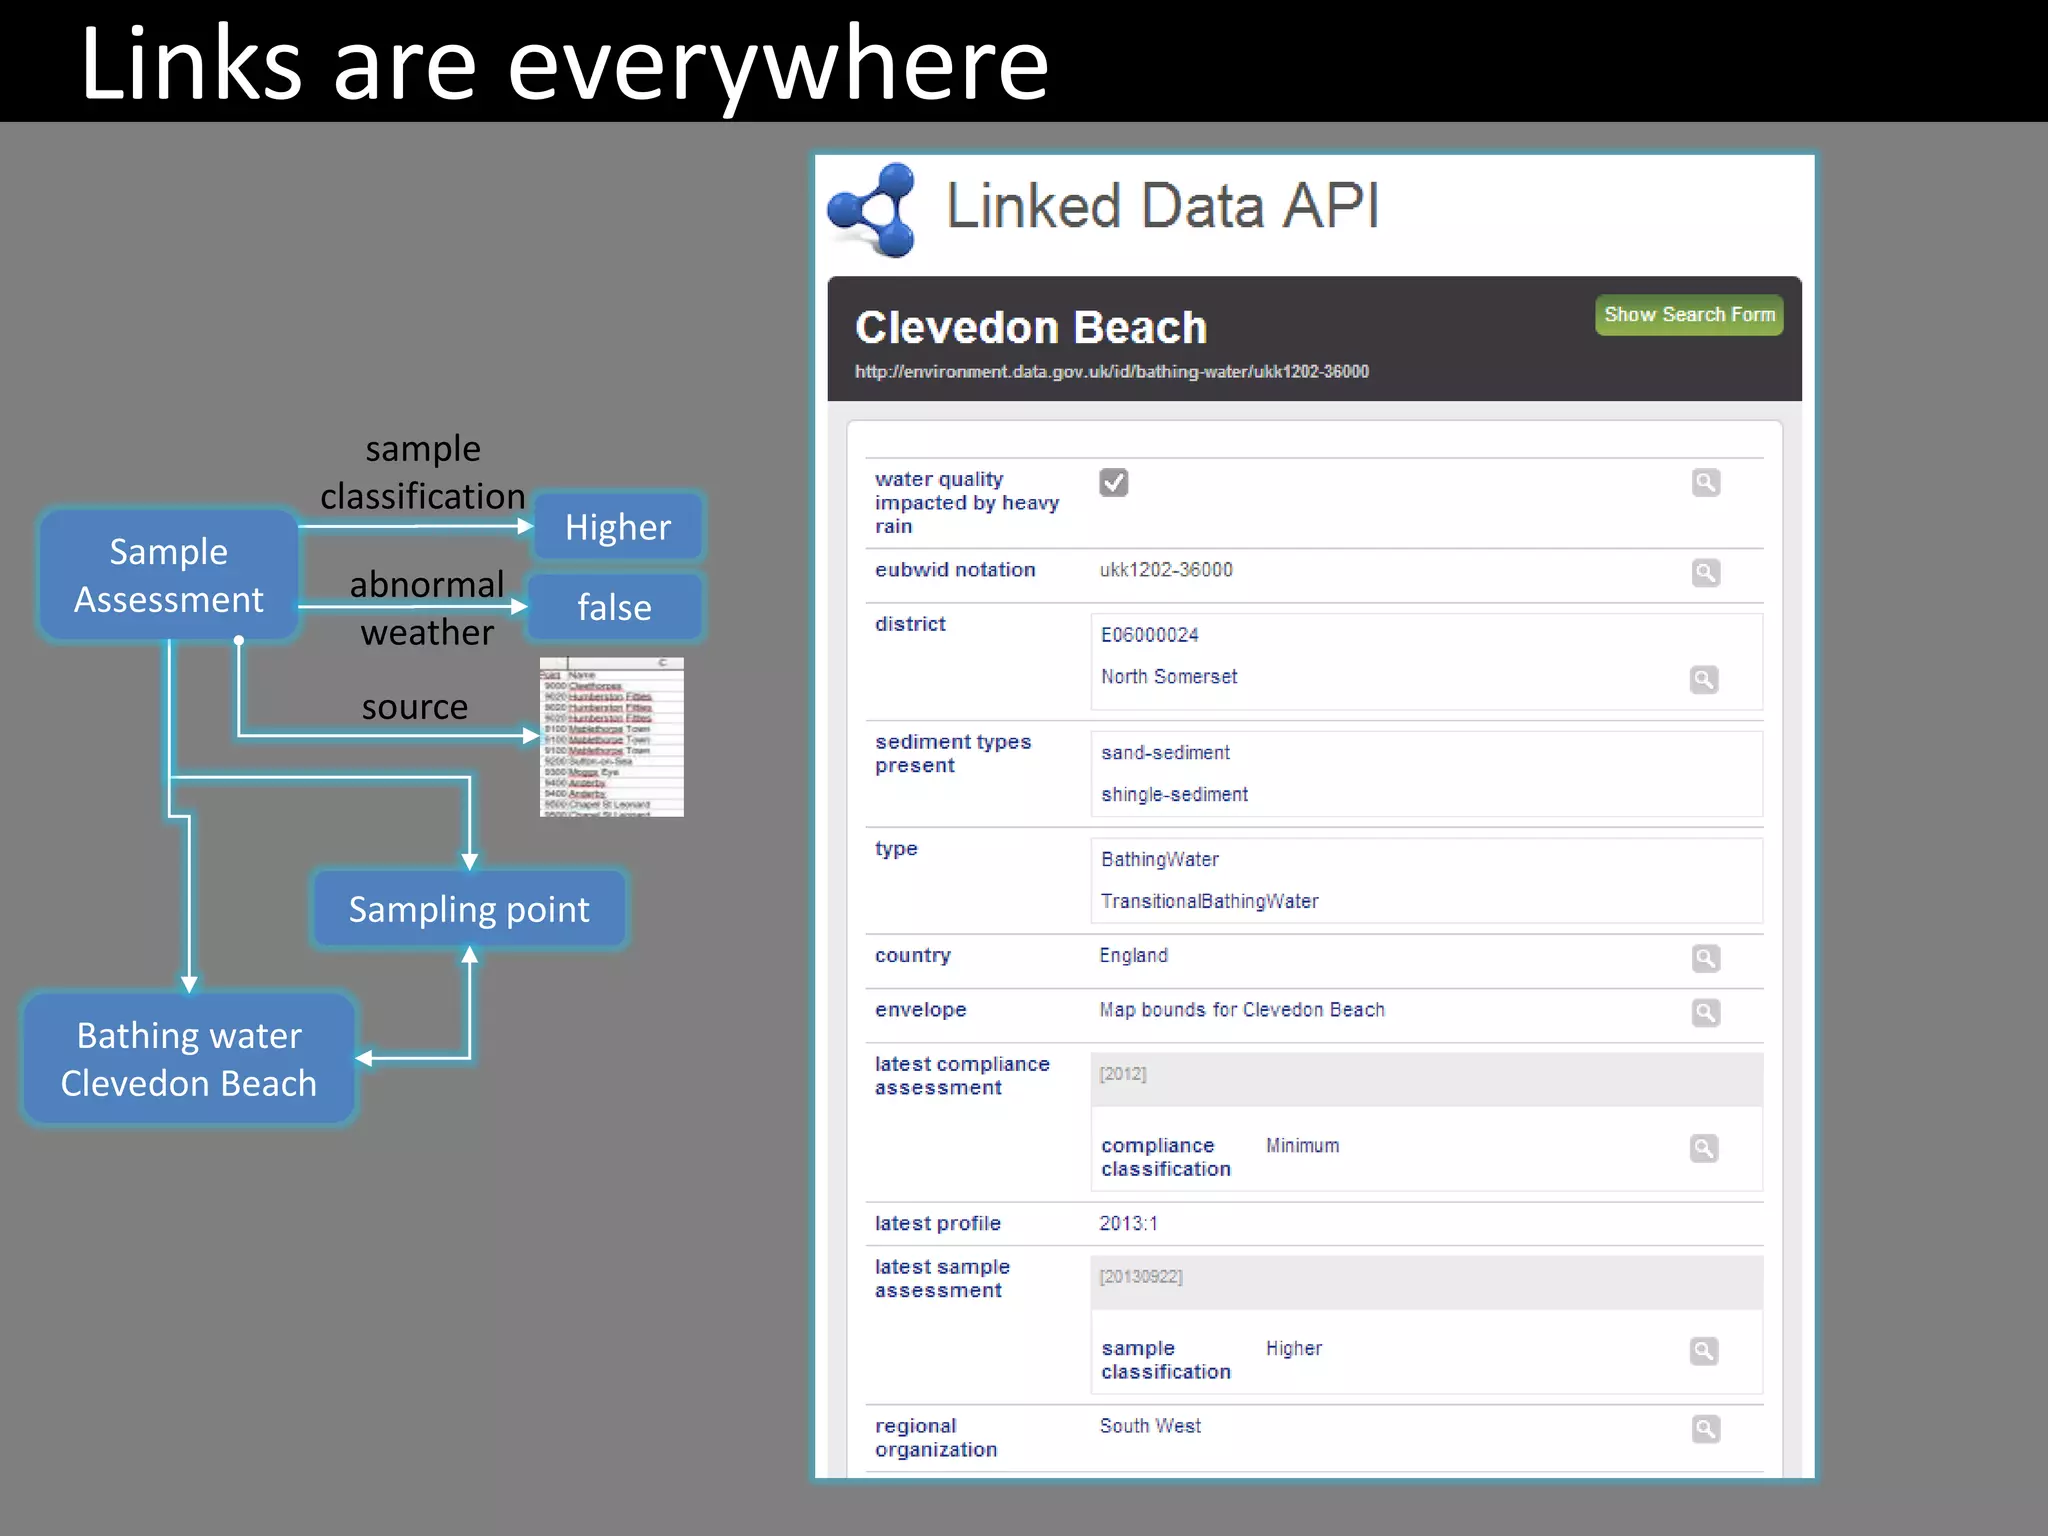This screenshot has width=2048, height=1536.
Task: Toggle water quality impacted by heavy rain checkbox
Action: [1113, 483]
